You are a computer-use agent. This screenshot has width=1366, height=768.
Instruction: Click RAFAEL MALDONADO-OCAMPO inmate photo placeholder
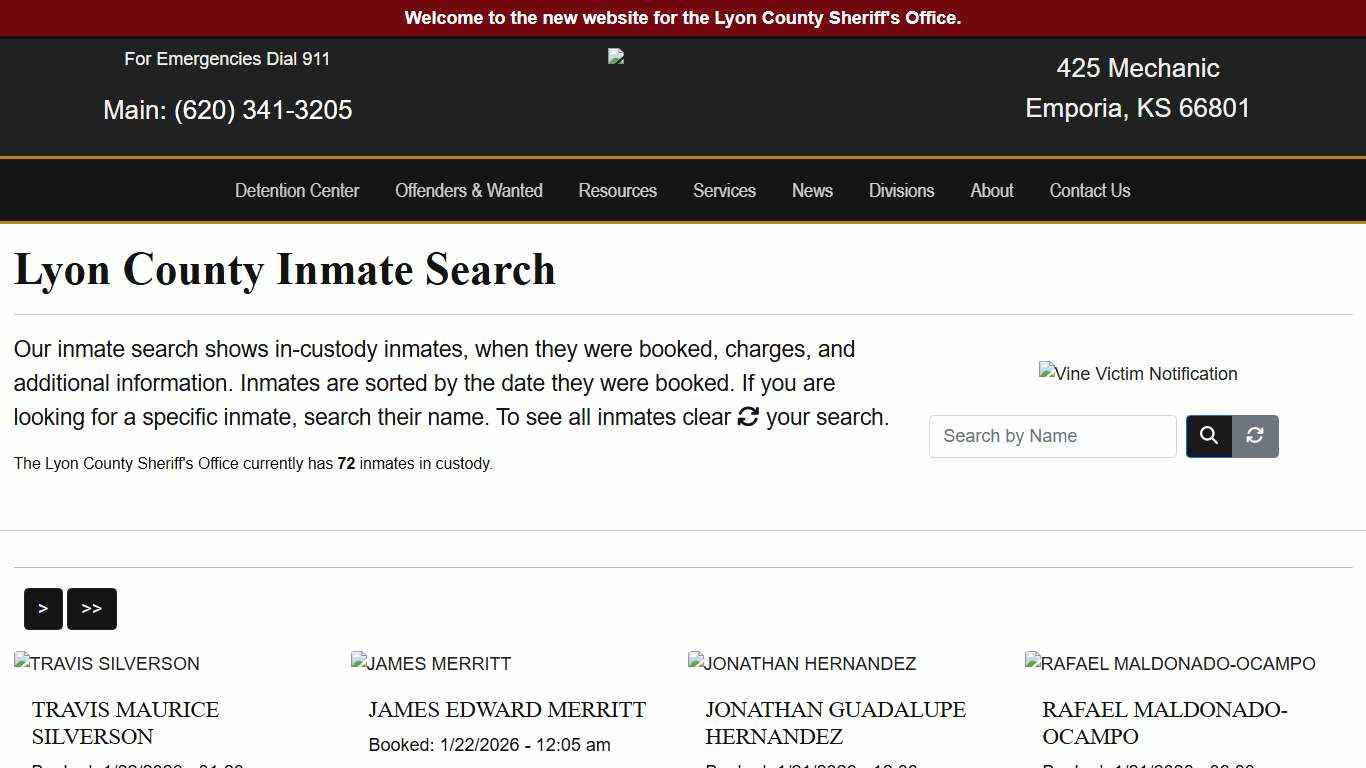tap(1169, 663)
